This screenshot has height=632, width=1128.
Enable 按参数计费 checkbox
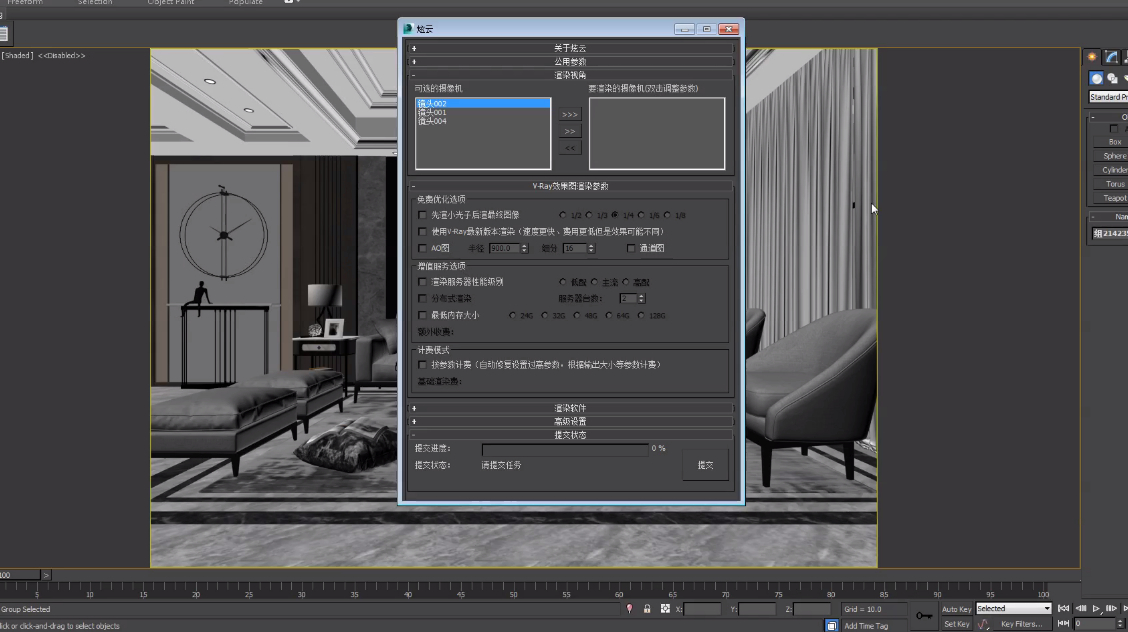click(422, 365)
